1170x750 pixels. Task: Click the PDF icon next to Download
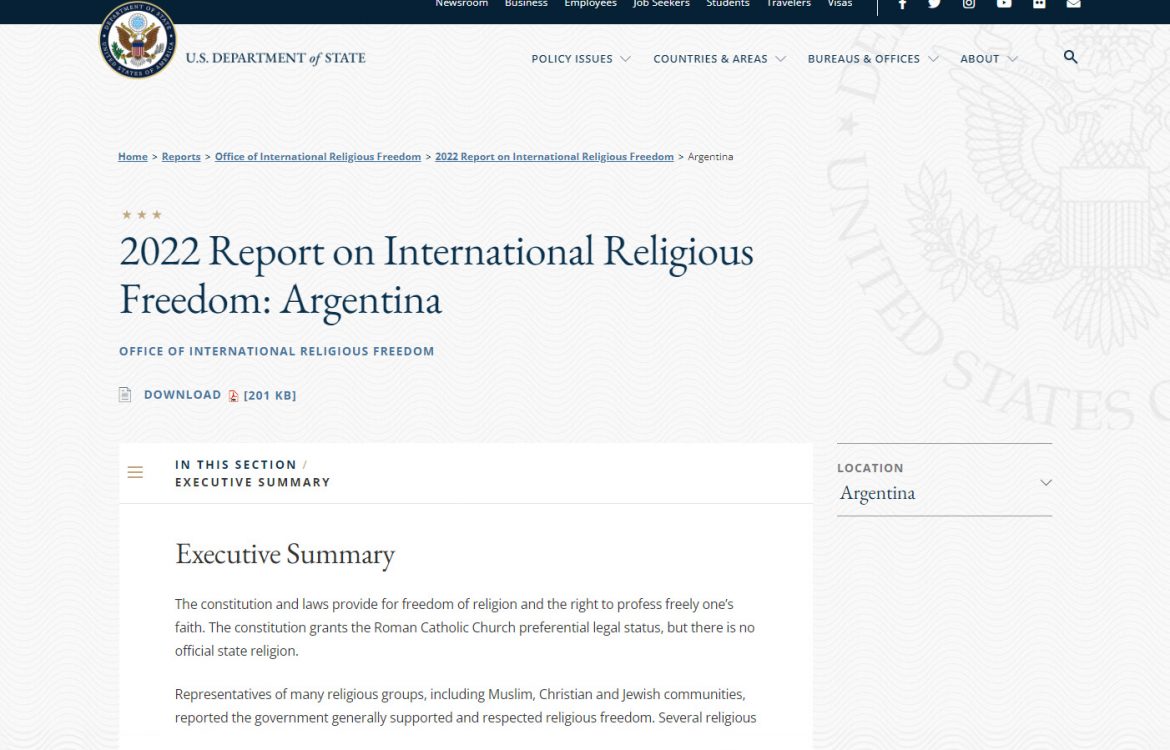(x=233, y=396)
